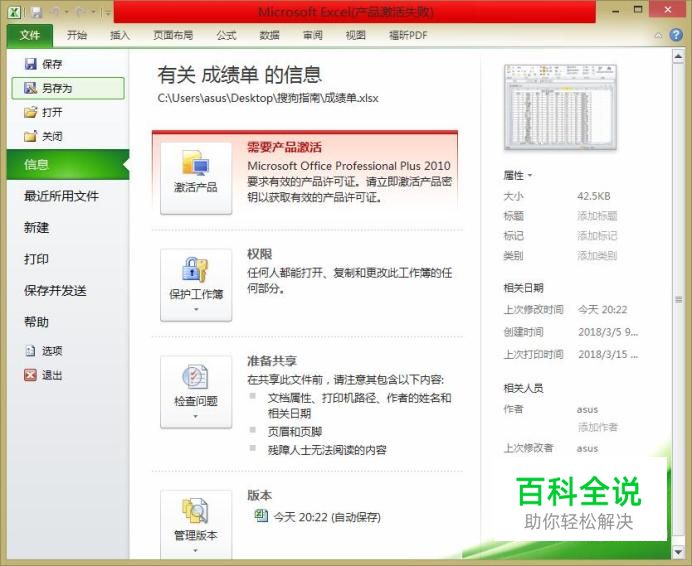This screenshot has height=566, width=692.
Task: Click the Redo icon in quick access toolbar
Action: 80,12
